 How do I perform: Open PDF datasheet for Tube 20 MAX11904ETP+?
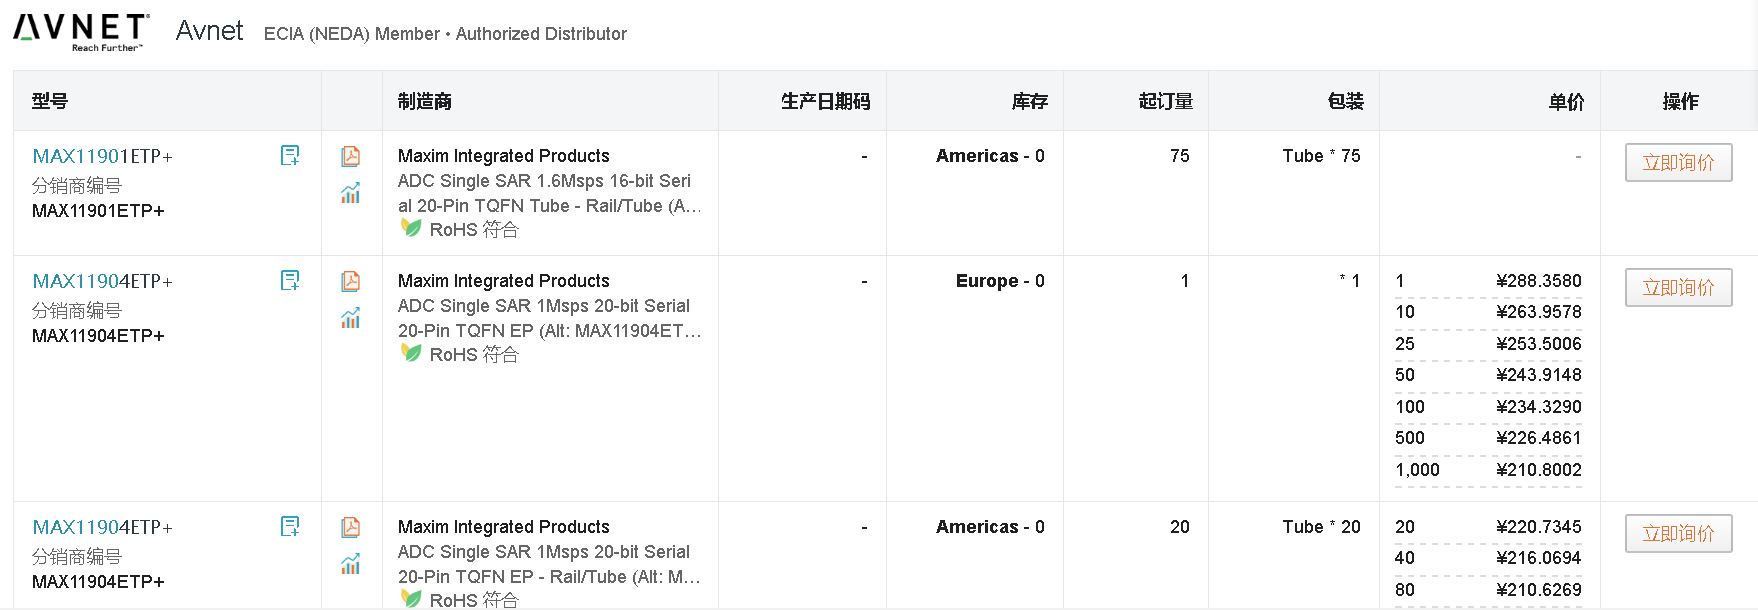coord(351,527)
